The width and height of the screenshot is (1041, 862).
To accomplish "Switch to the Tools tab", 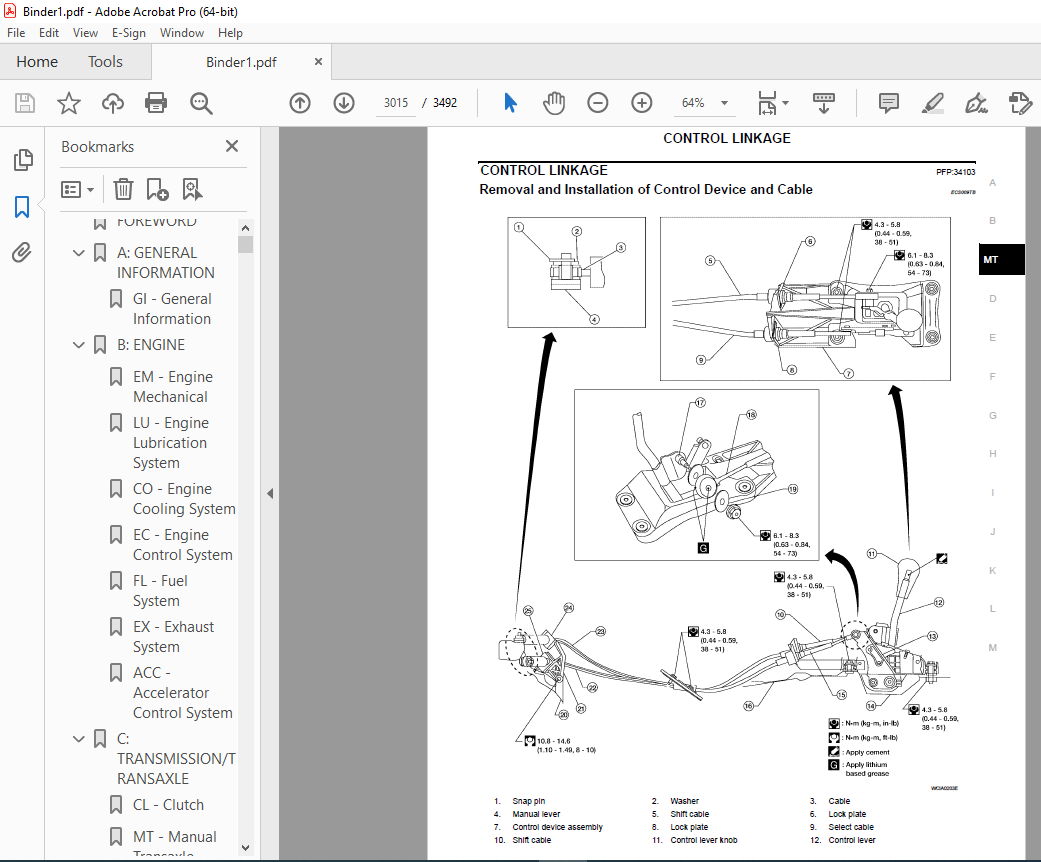I will (x=106, y=62).
